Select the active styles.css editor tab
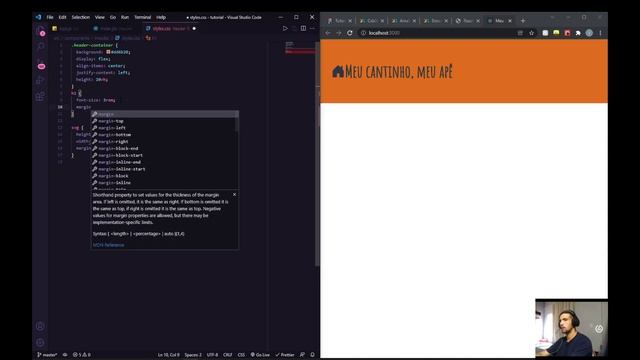The image size is (640, 360). click(171, 29)
